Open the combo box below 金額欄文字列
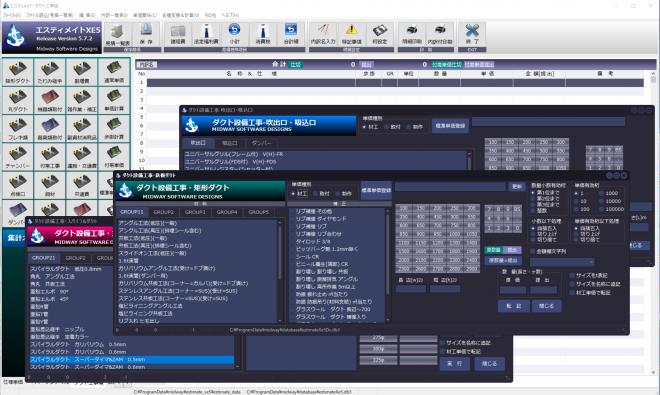This screenshot has width=660, height=395. pyautogui.click(x=562, y=262)
